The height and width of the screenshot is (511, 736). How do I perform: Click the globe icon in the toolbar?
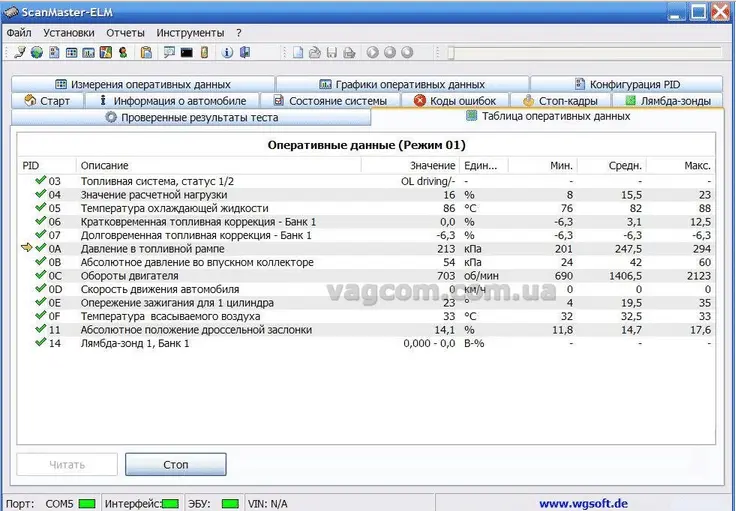[x=37, y=52]
